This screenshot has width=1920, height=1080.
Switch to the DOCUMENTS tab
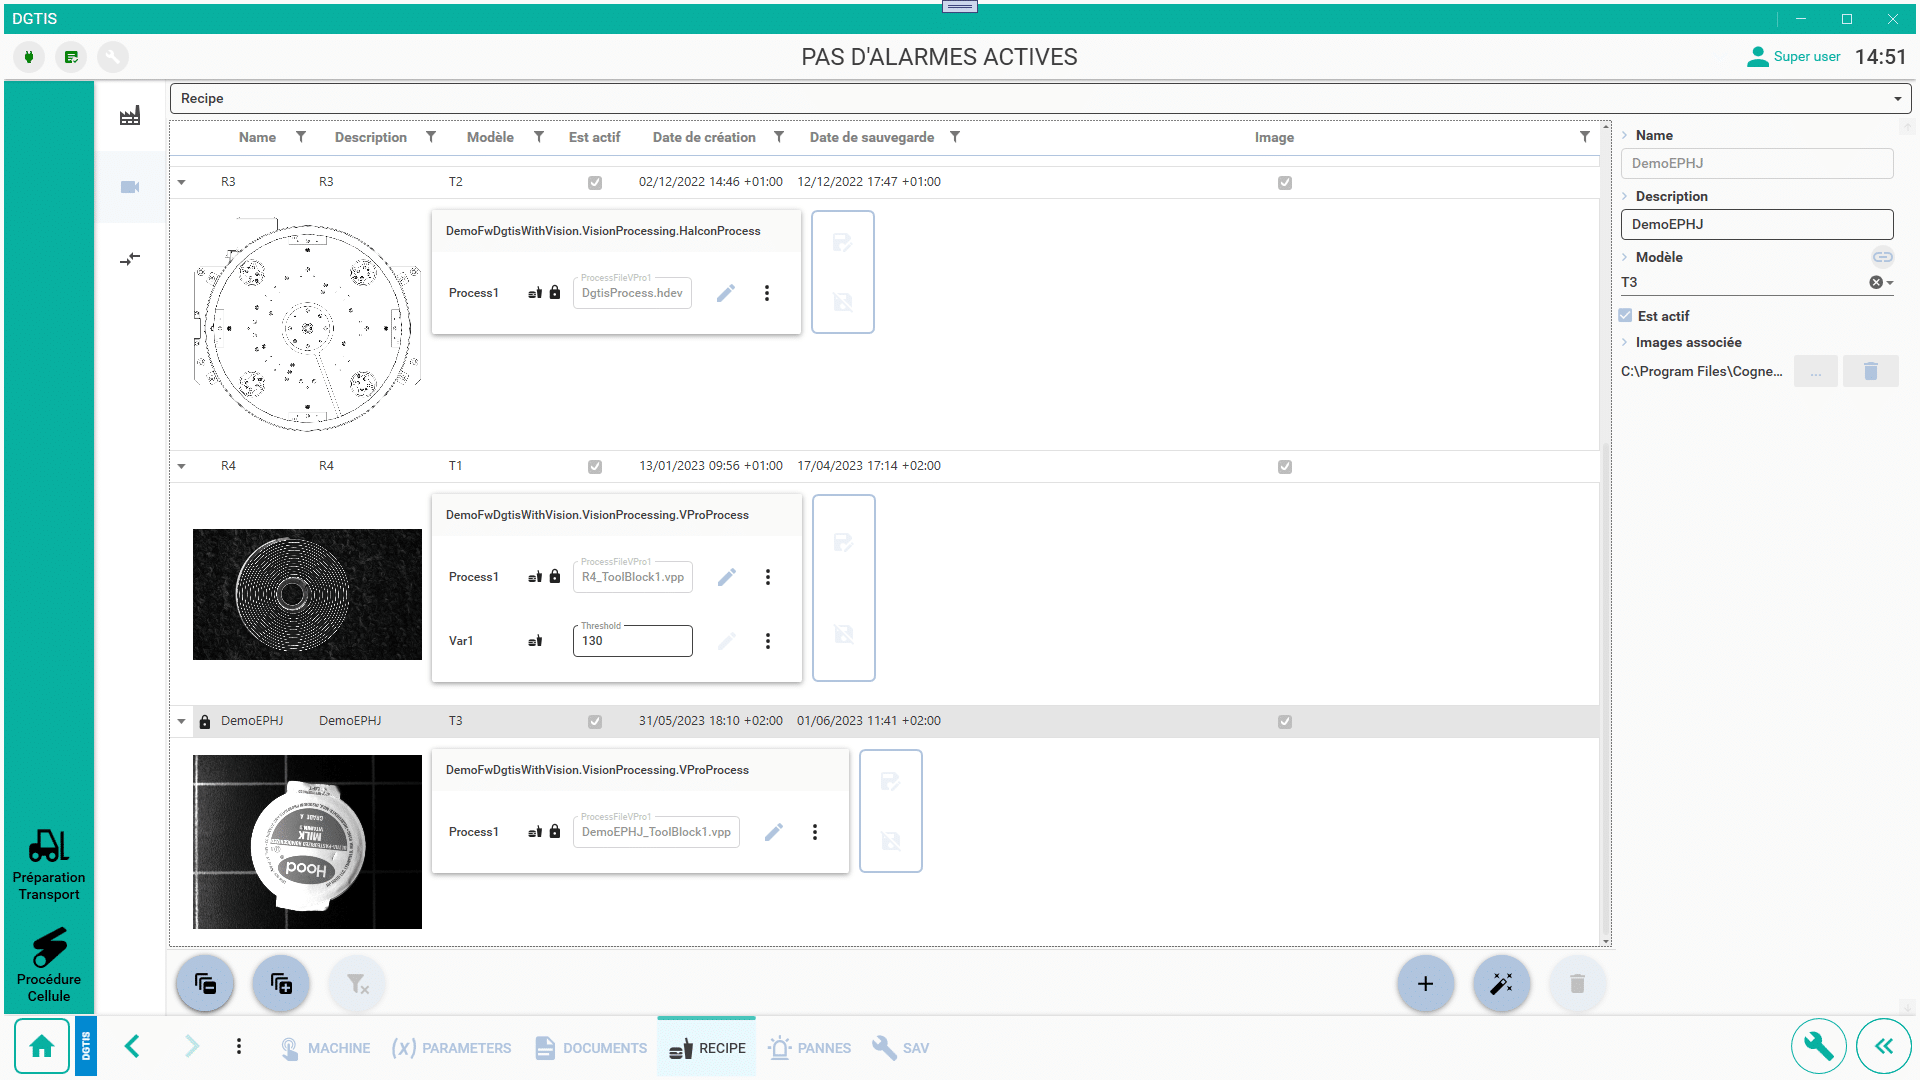591,1048
